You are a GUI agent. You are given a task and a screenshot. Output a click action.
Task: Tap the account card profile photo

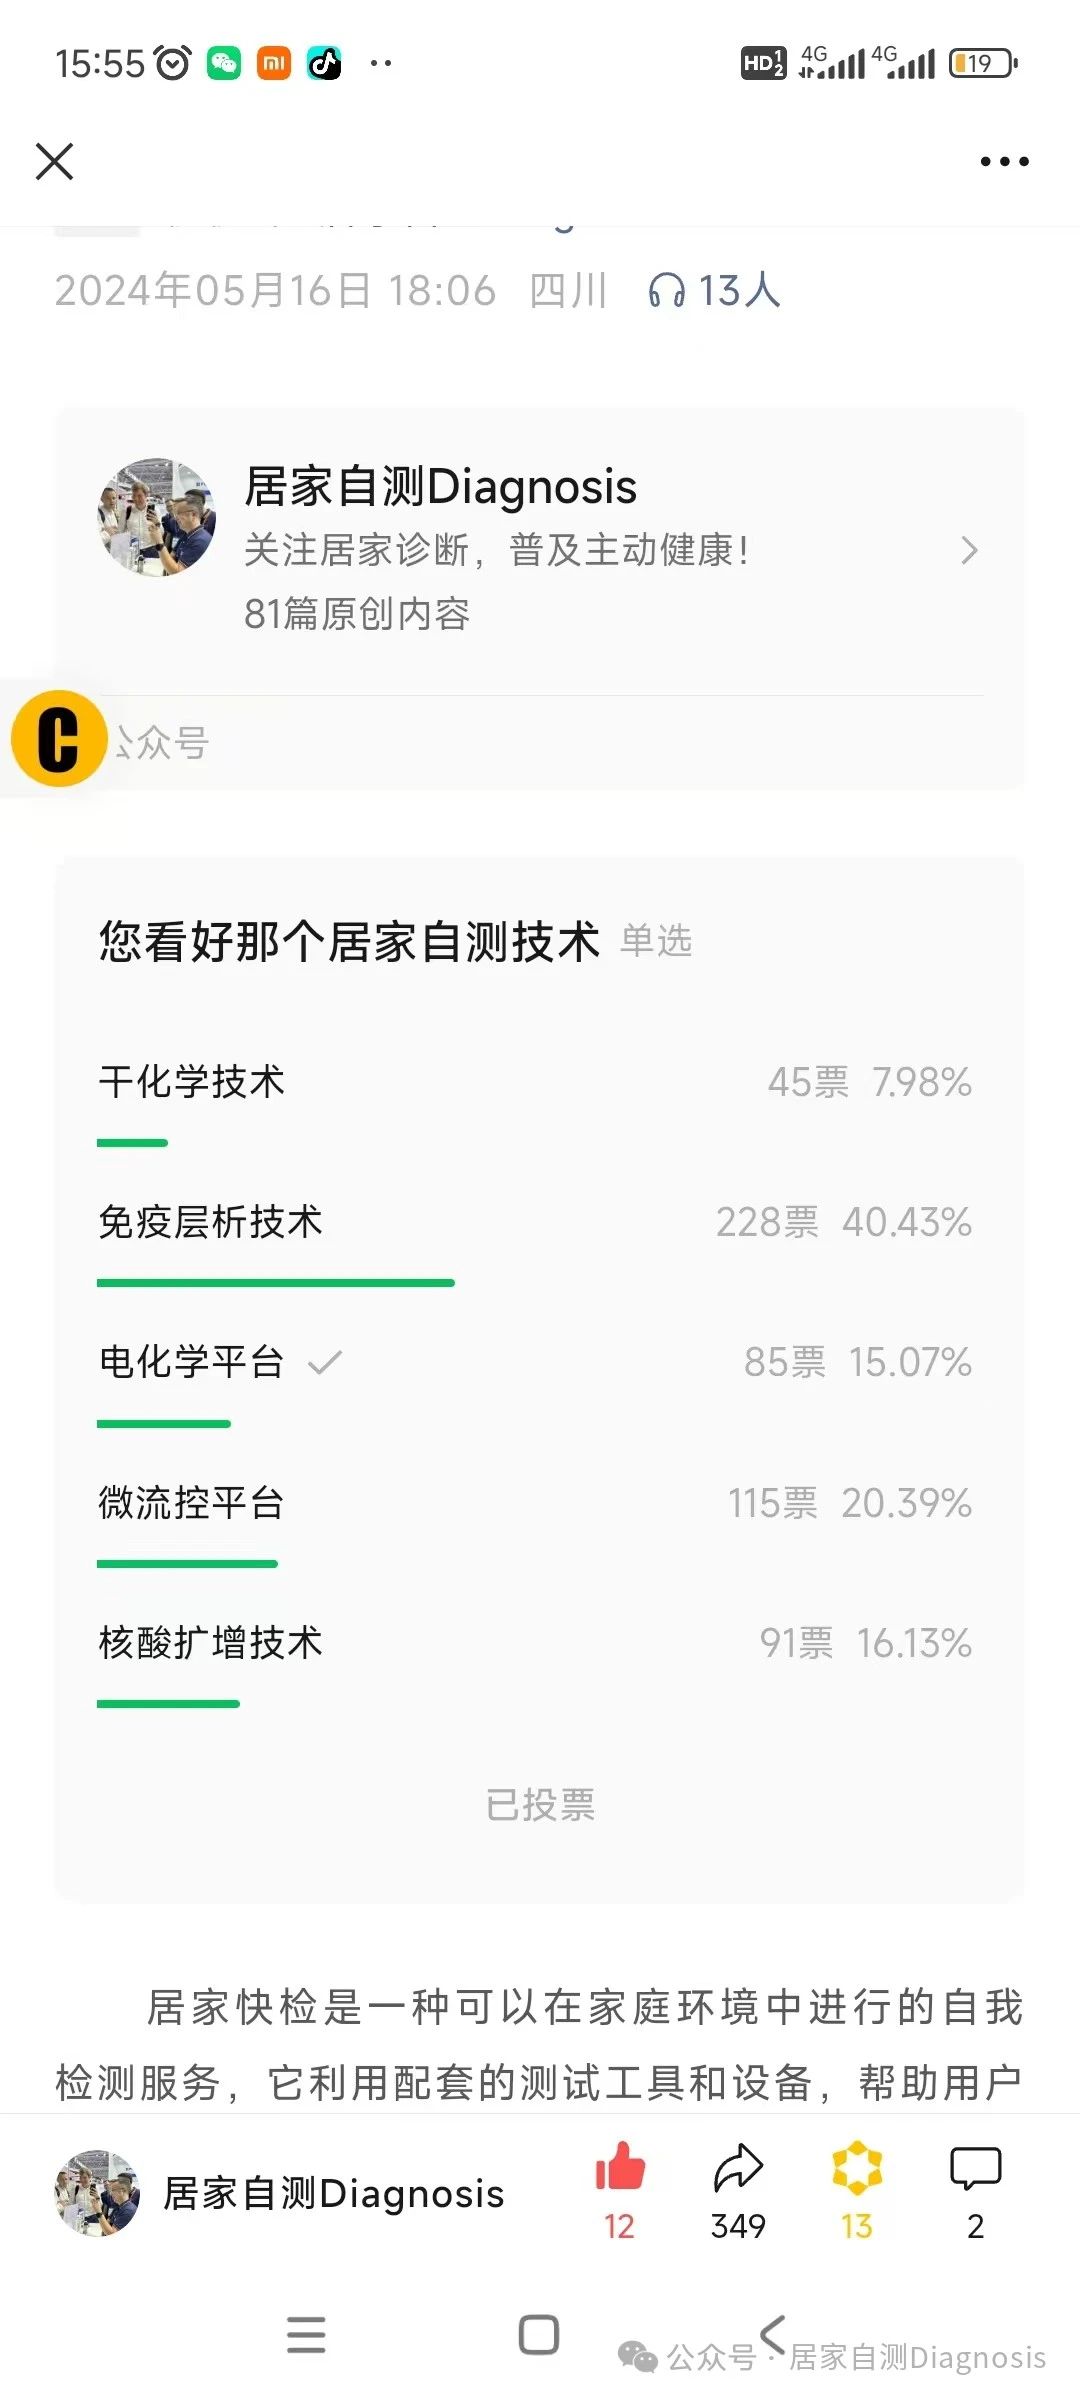[x=157, y=518]
